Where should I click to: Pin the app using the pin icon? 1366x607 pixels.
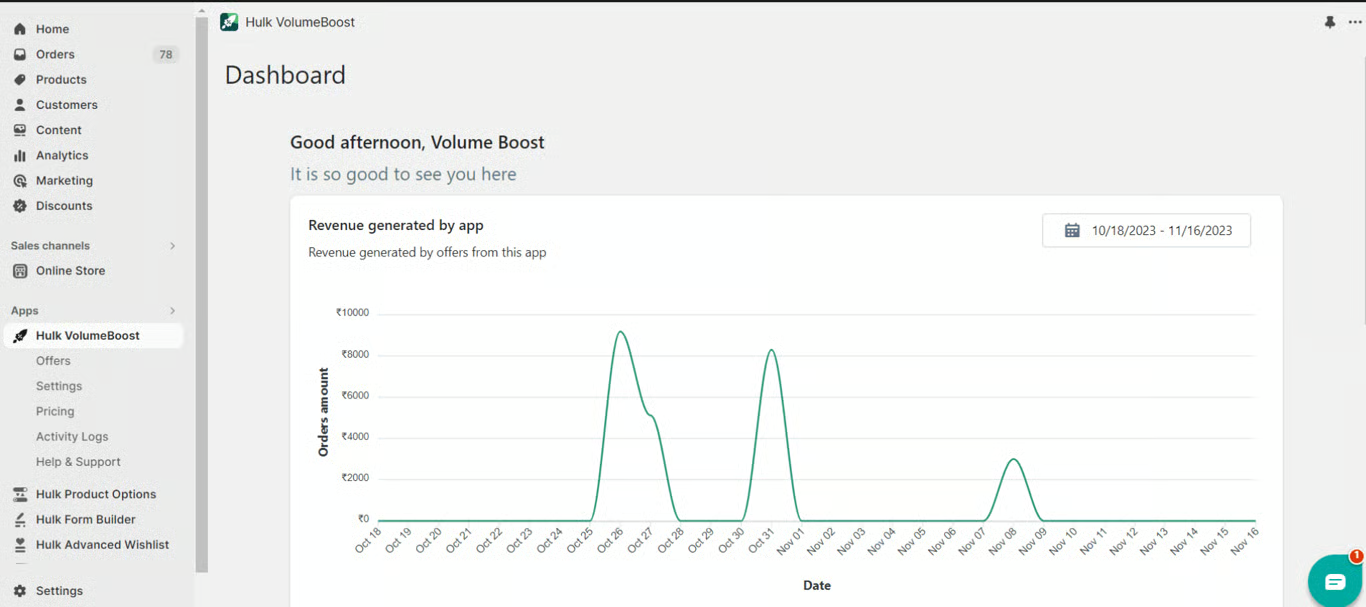(1330, 22)
